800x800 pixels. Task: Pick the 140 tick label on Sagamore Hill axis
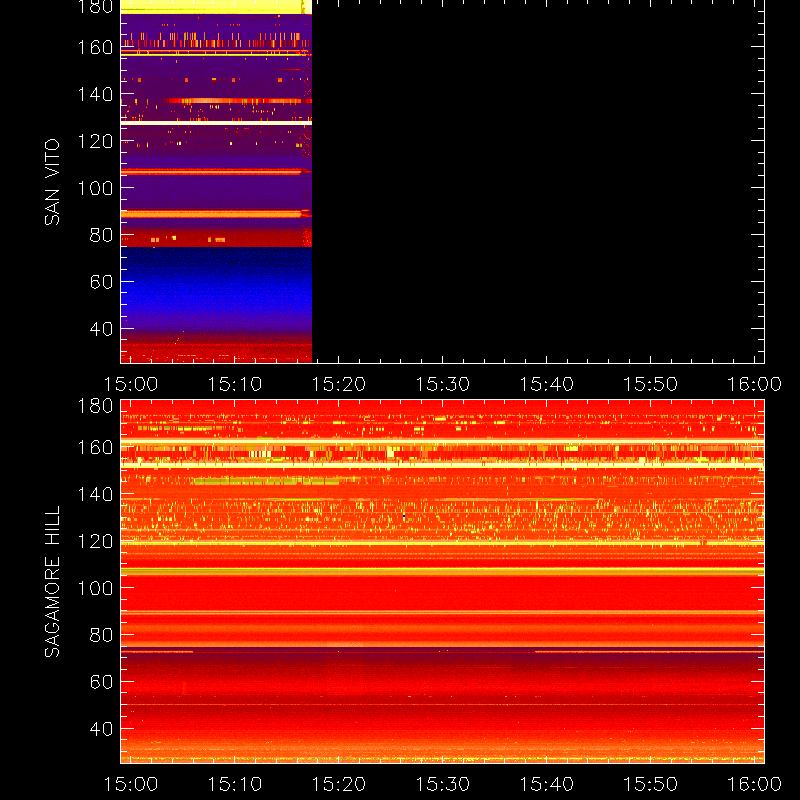pos(95,494)
